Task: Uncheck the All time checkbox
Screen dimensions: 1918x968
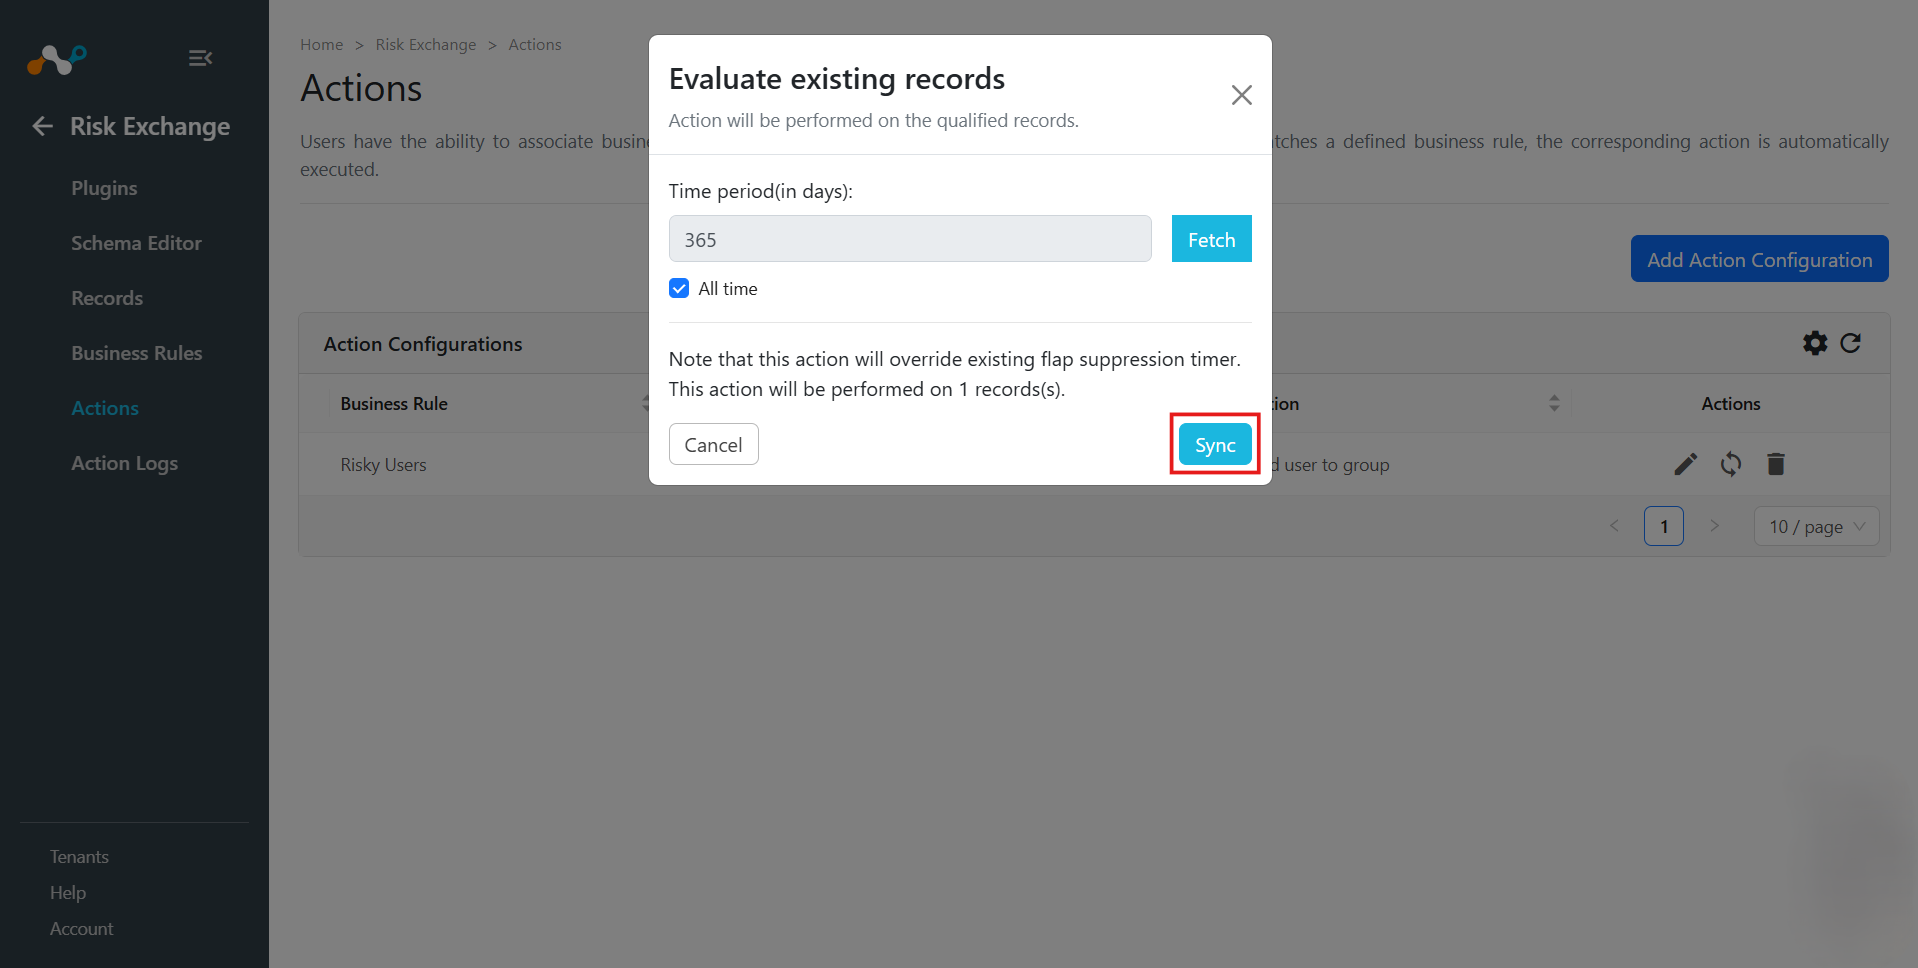Action: coord(679,288)
